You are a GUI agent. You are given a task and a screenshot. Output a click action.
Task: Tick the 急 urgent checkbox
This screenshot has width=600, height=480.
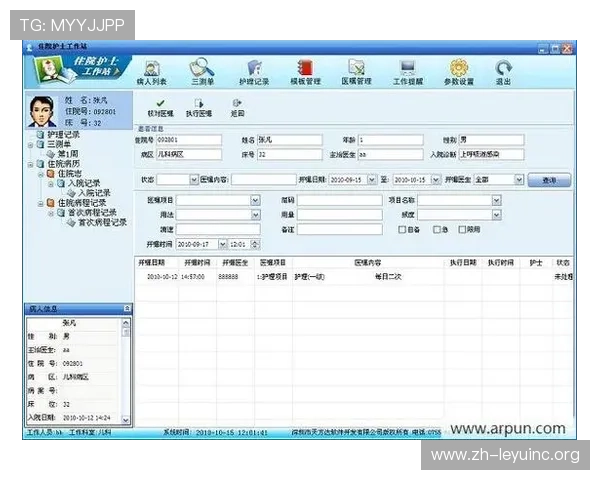[436, 229]
